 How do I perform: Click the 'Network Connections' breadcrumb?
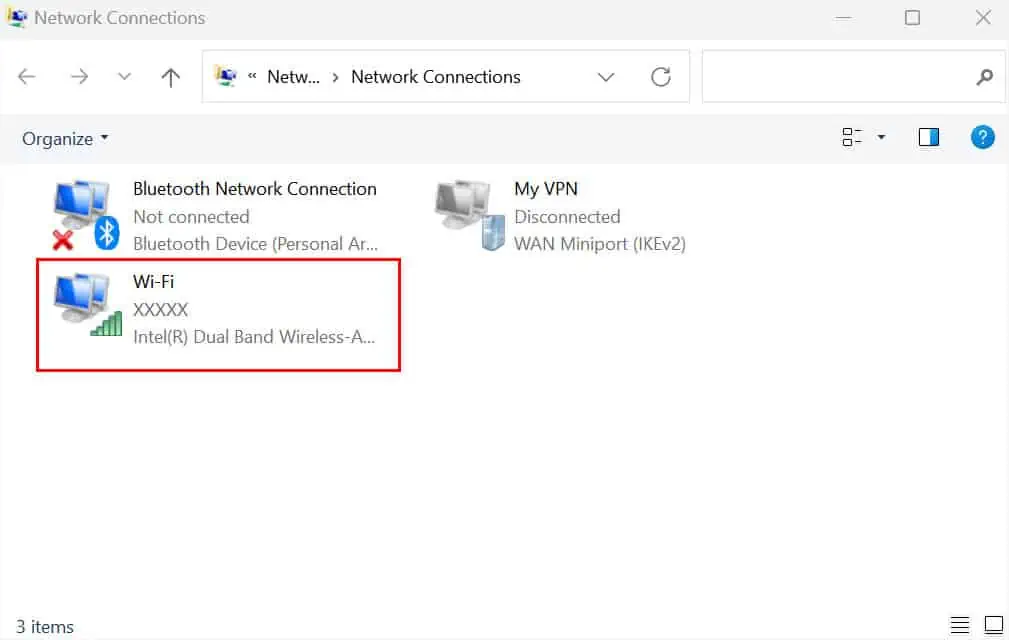coord(436,77)
